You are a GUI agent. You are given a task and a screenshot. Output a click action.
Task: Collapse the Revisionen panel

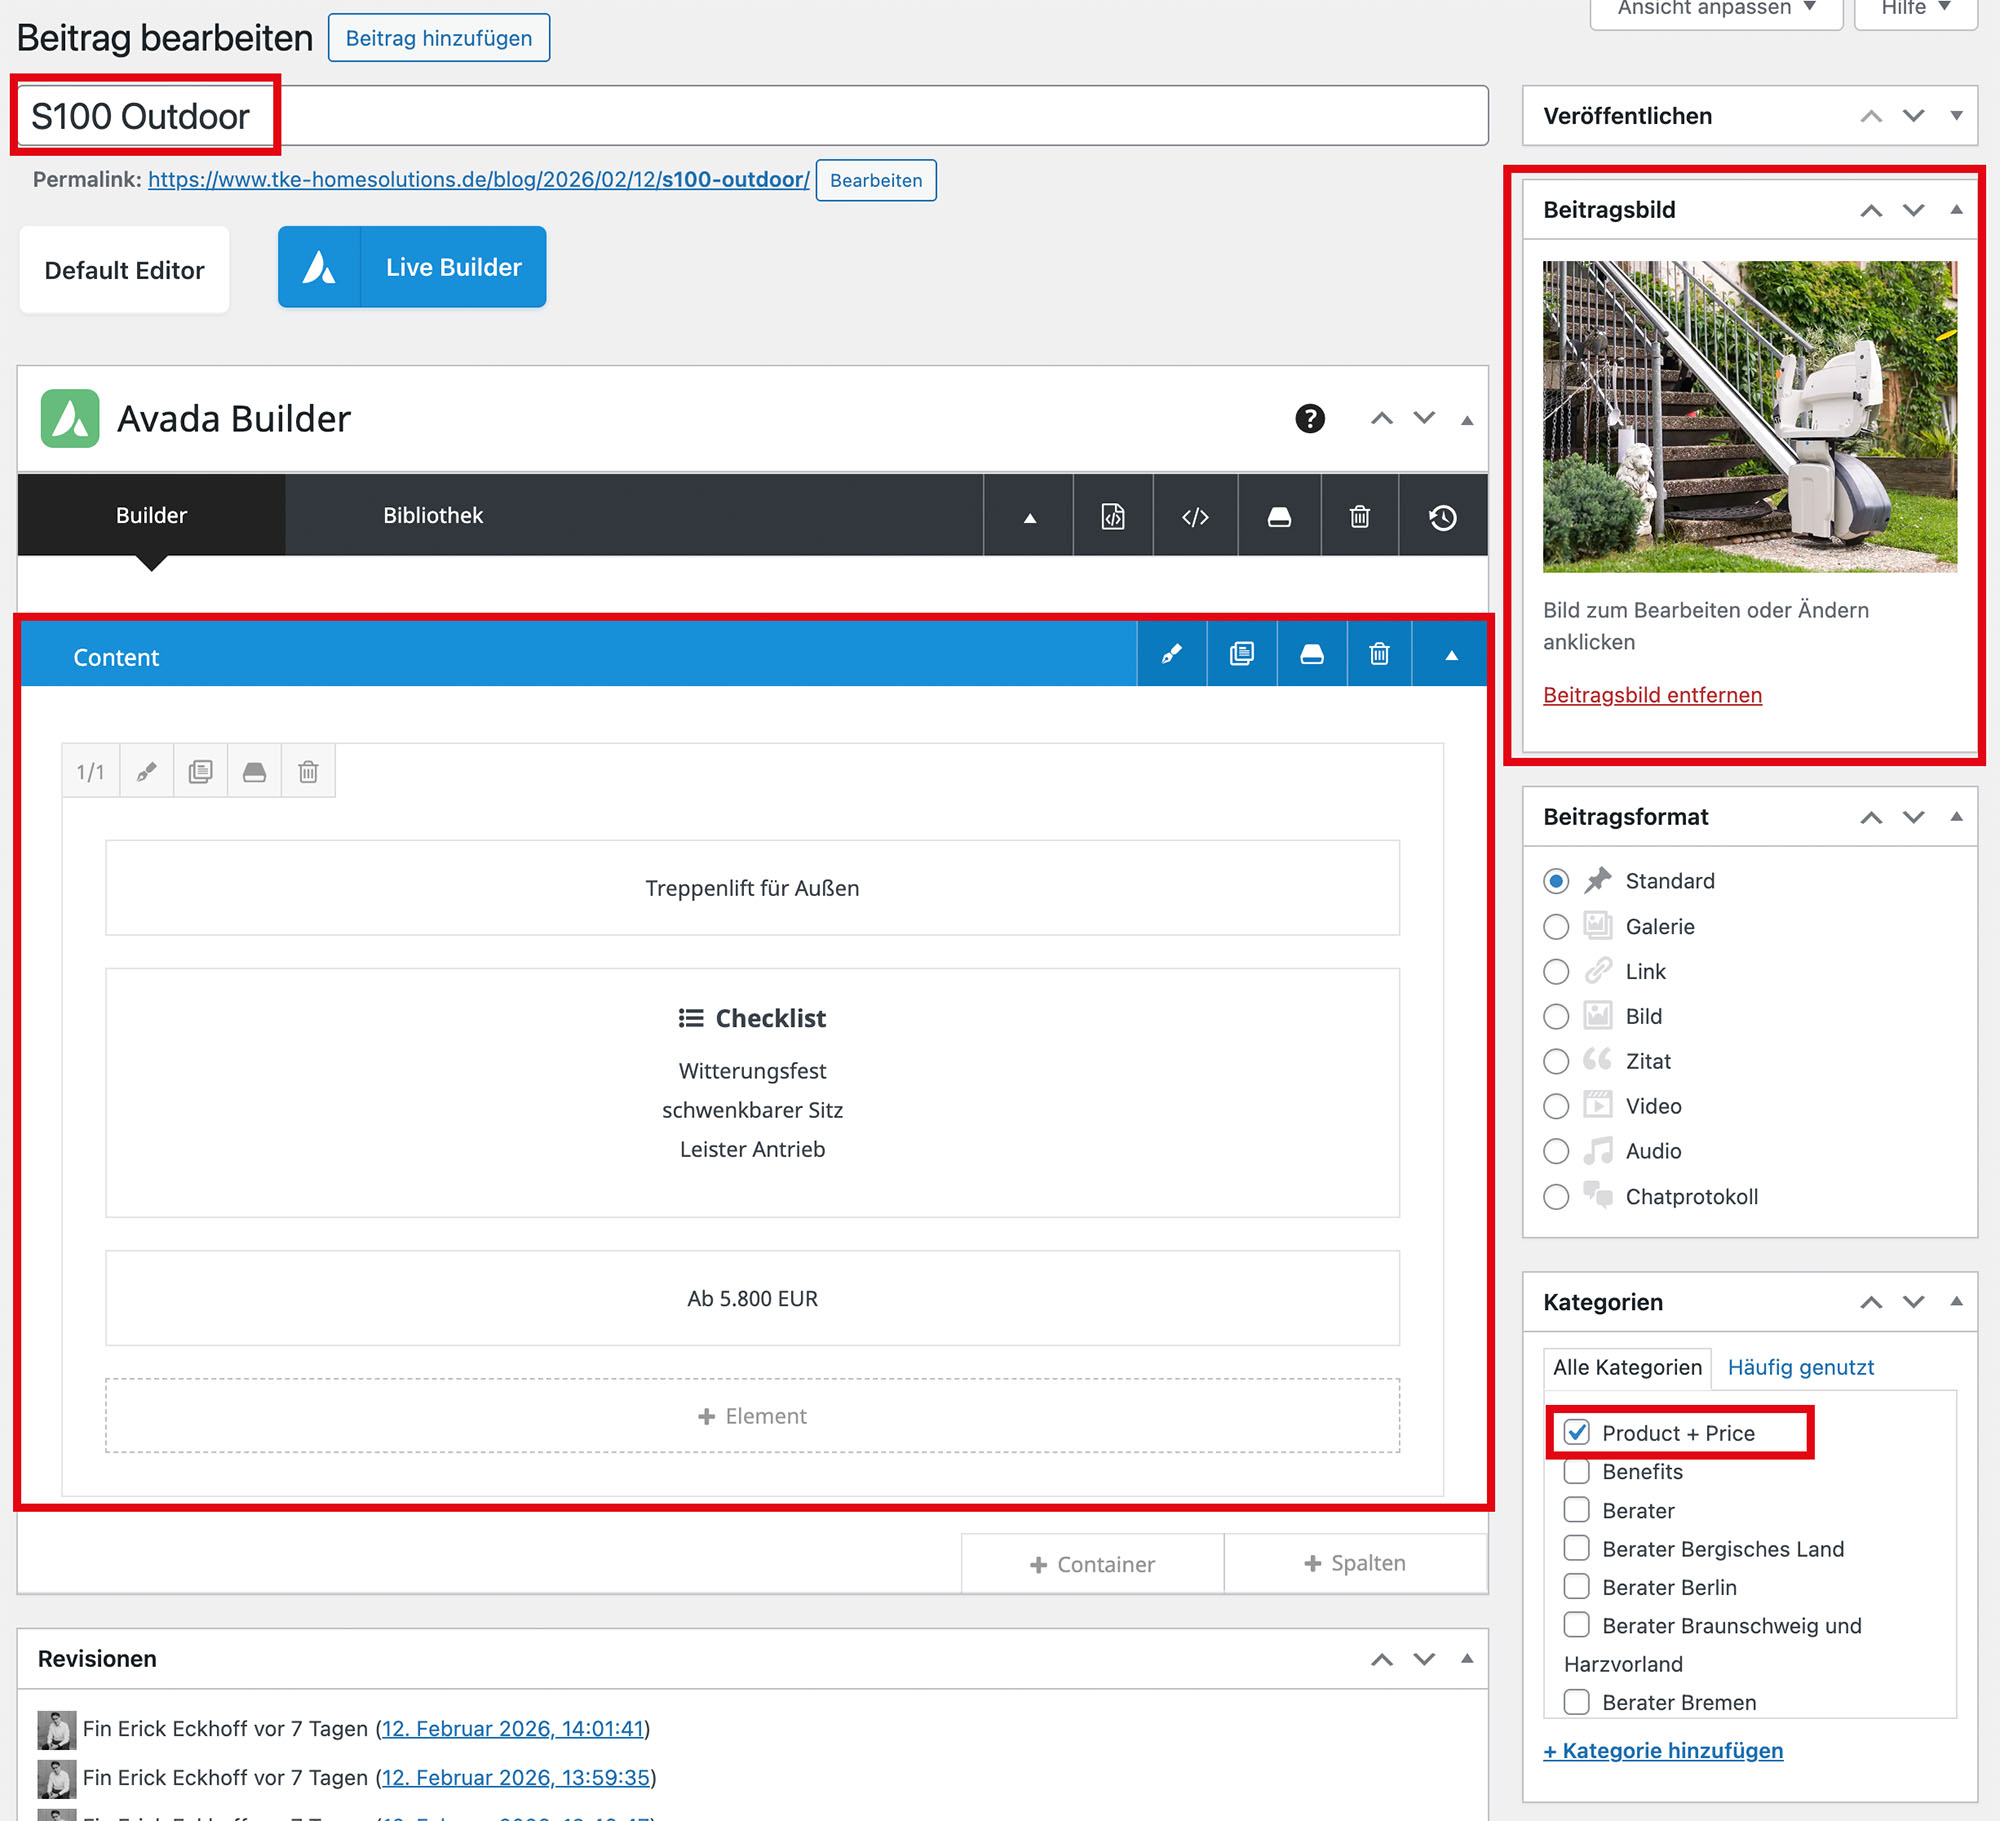click(x=1467, y=1658)
